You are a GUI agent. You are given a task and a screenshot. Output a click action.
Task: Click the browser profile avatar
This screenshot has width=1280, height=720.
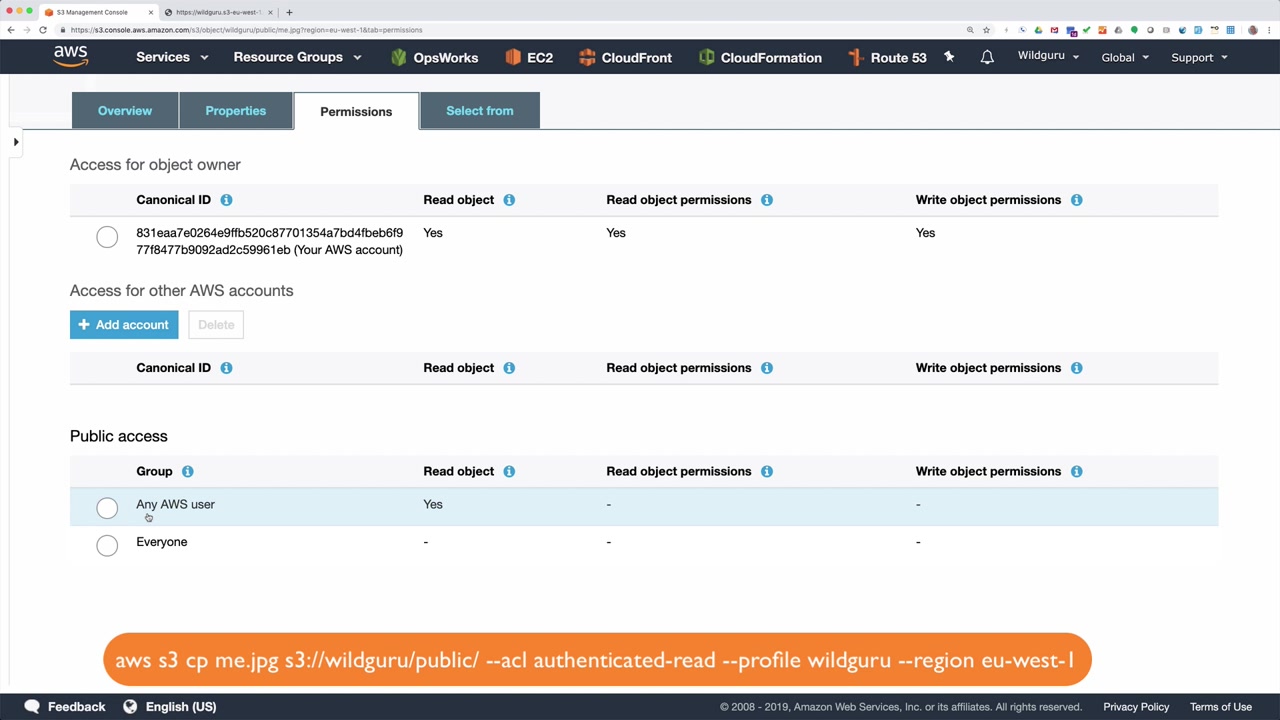pos(1252,30)
